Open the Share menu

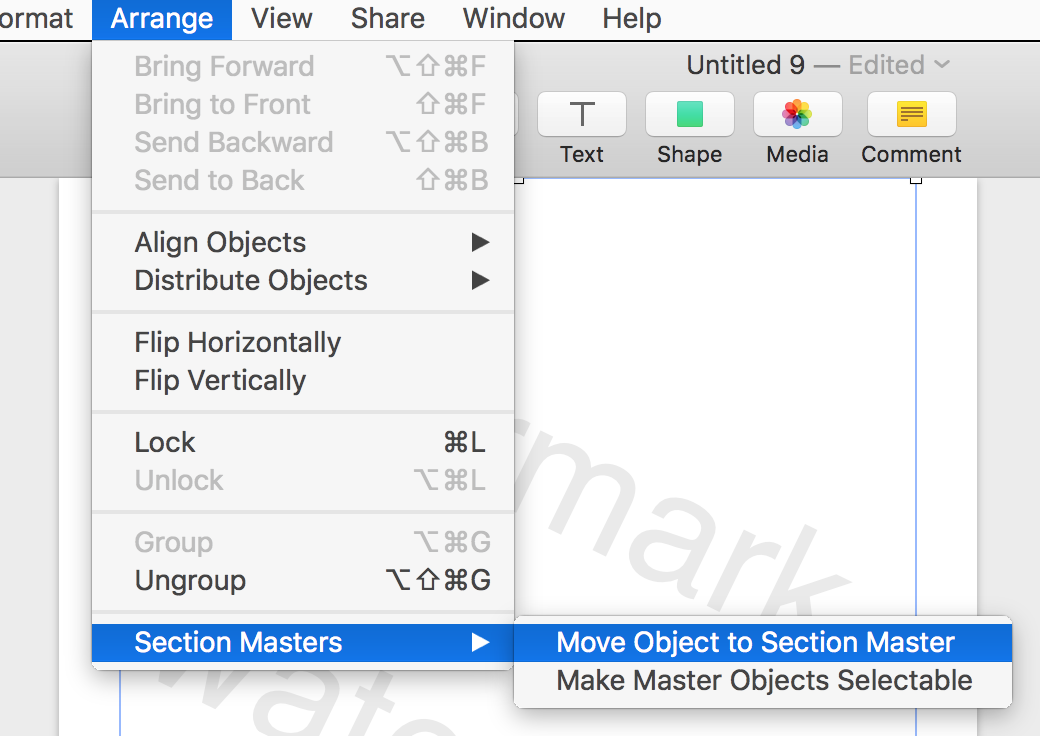coord(387,18)
